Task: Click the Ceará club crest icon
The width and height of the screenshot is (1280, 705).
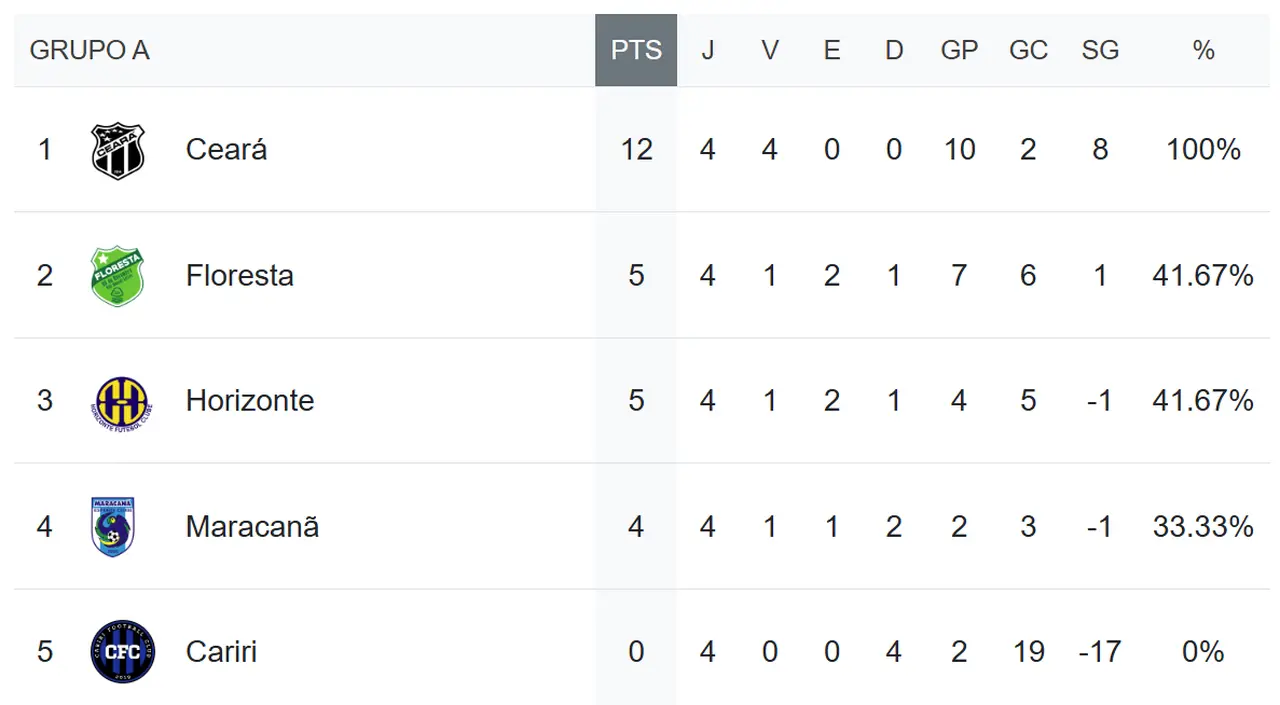Action: [x=118, y=151]
